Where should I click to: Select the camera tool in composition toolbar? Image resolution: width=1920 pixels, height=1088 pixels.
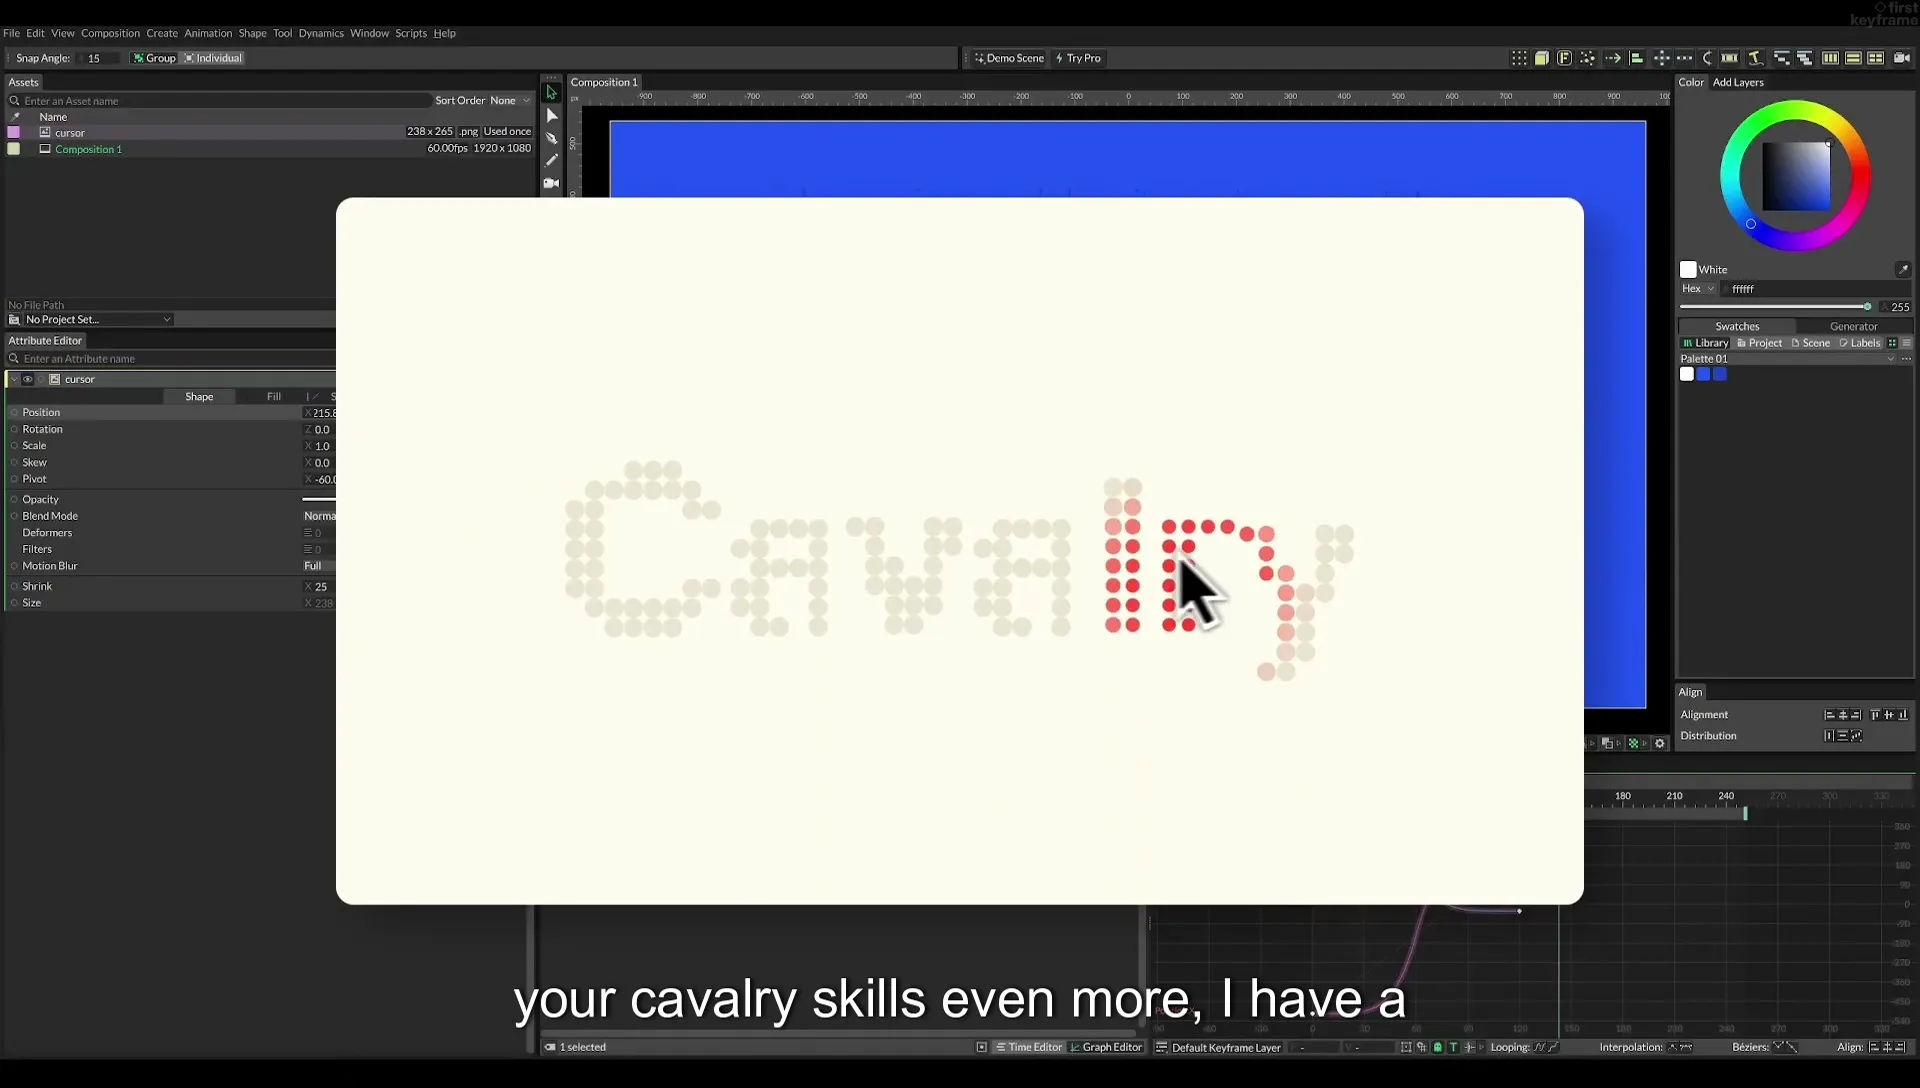click(551, 183)
